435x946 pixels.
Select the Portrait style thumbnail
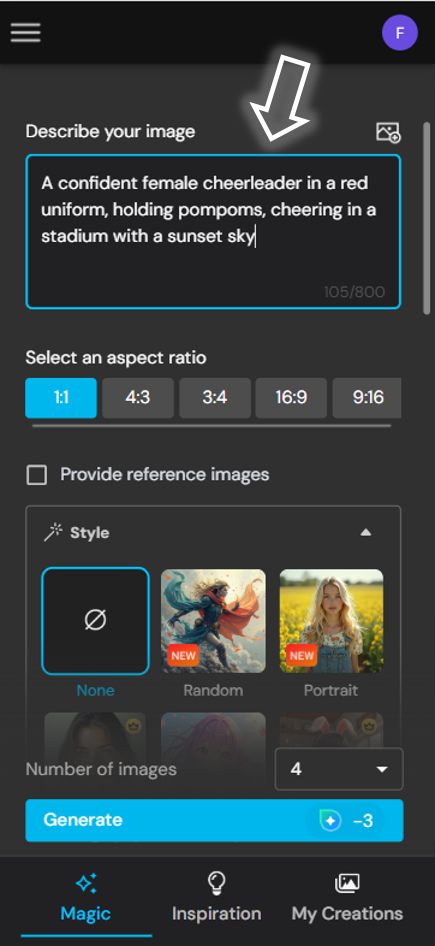tap(331, 621)
